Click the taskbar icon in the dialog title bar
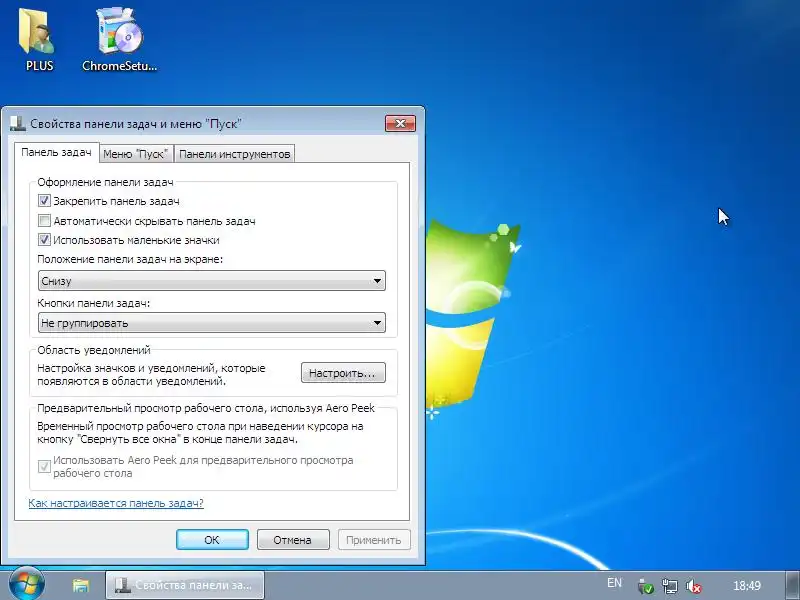Viewport: 800px width, 600px height. [x=18, y=123]
